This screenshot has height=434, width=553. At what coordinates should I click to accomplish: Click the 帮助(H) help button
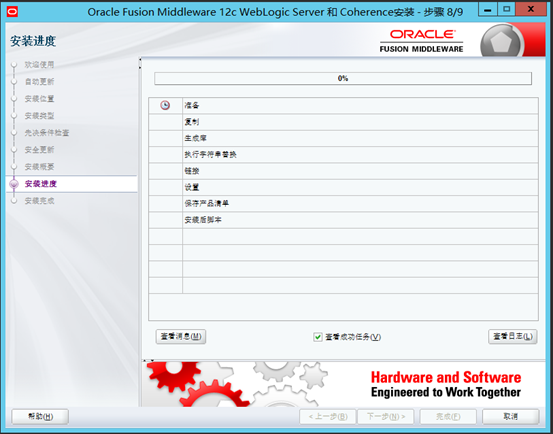coord(40,417)
